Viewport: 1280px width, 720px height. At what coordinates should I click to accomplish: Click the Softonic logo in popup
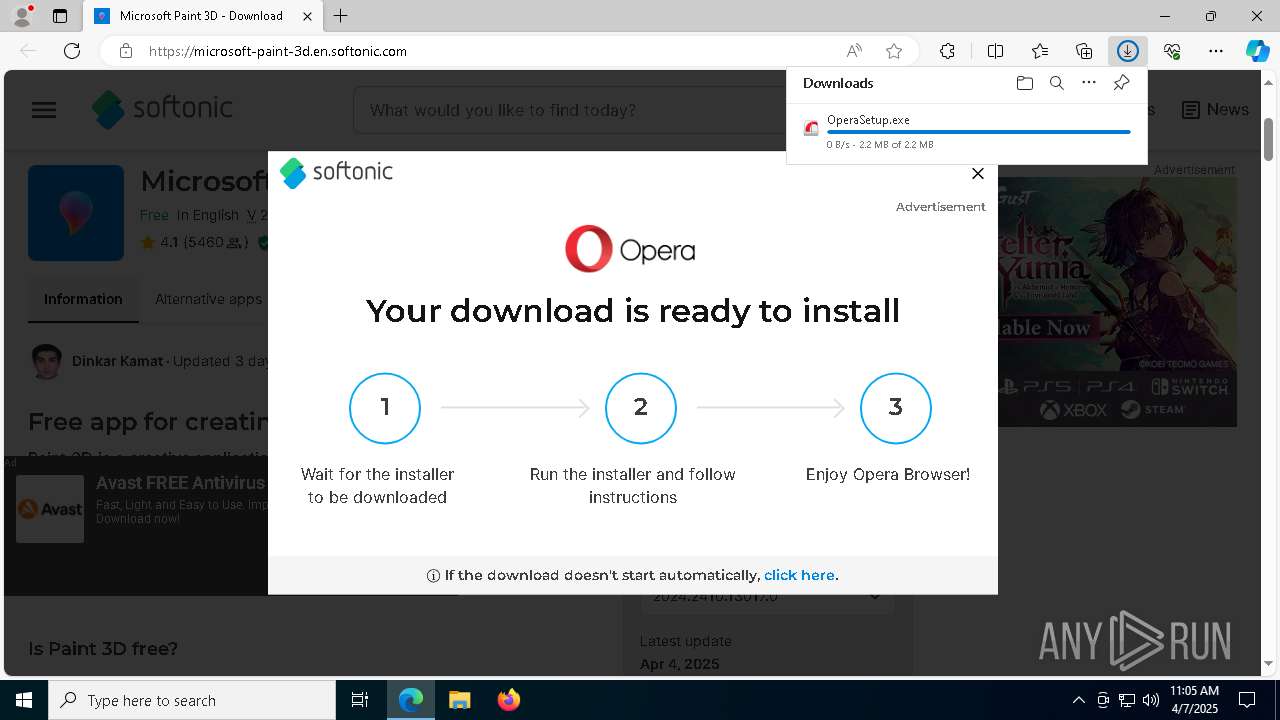point(336,172)
